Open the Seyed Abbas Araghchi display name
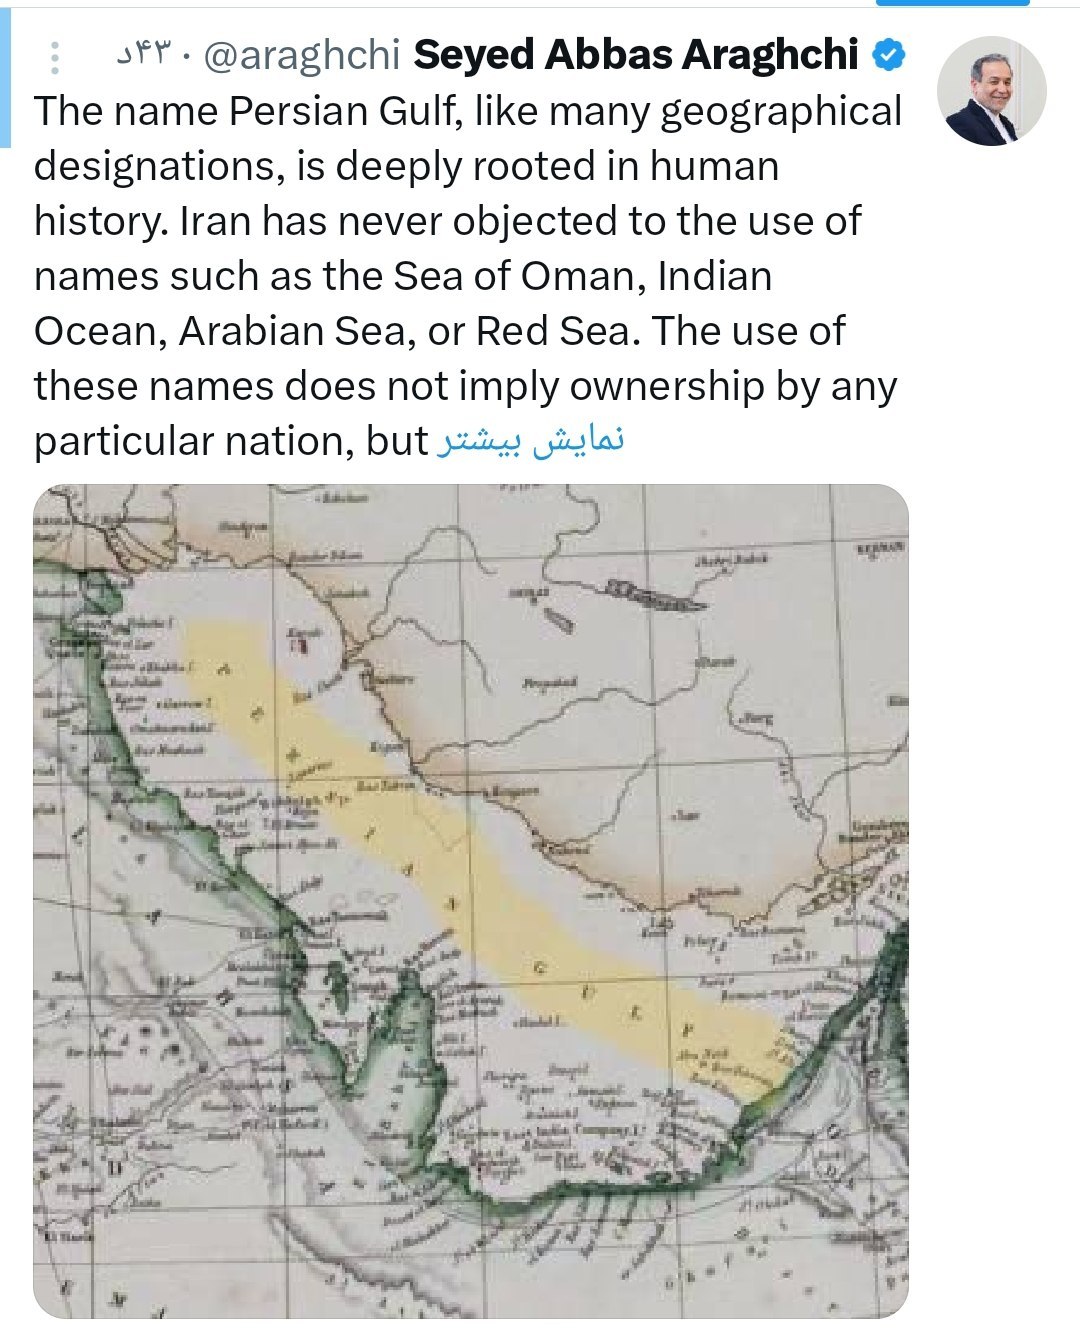Viewport: 1080px width, 1342px height. pyautogui.click(x=636, y=55)
